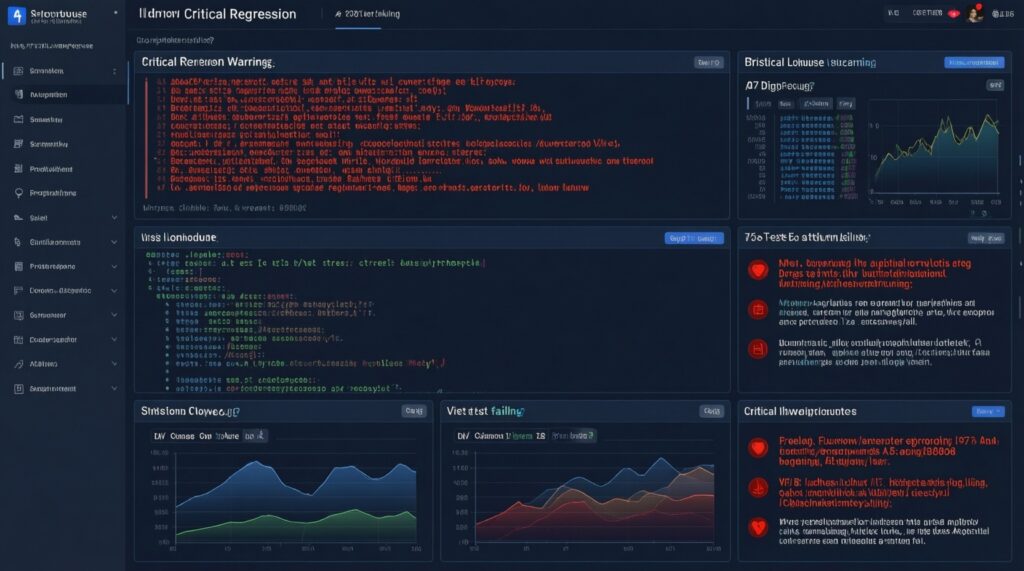Open the workspace switcher dot beside the app name
The height and width of the screenshot is (571, 1024).
(x=116, y=12)
